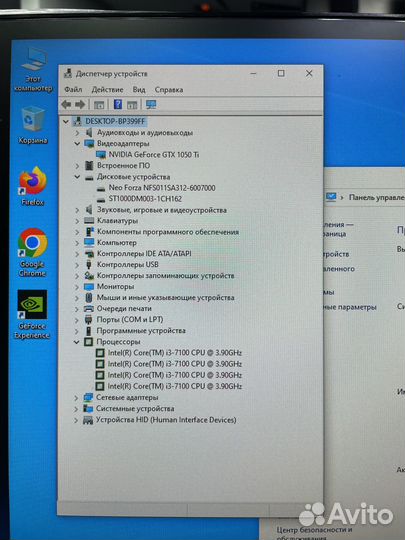The height and width of the screenshot is (540, 405).
Task: Click the Контроллеры USB plug icon
Action: pos(89,265)
